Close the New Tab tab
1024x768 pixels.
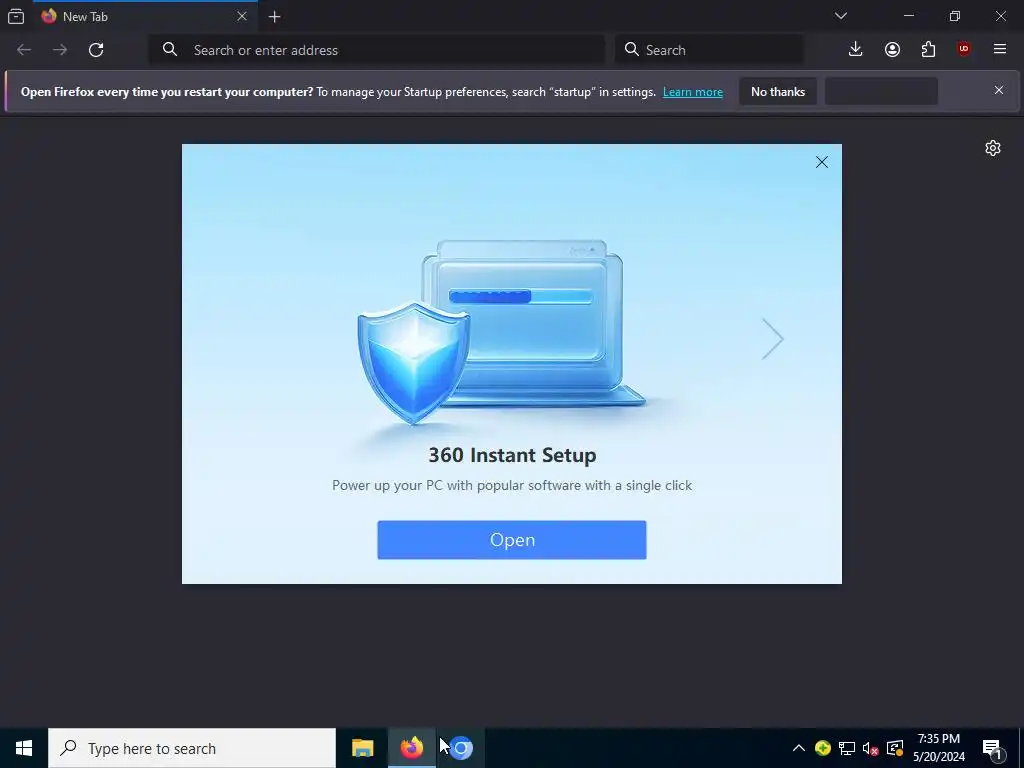[242, 16]
